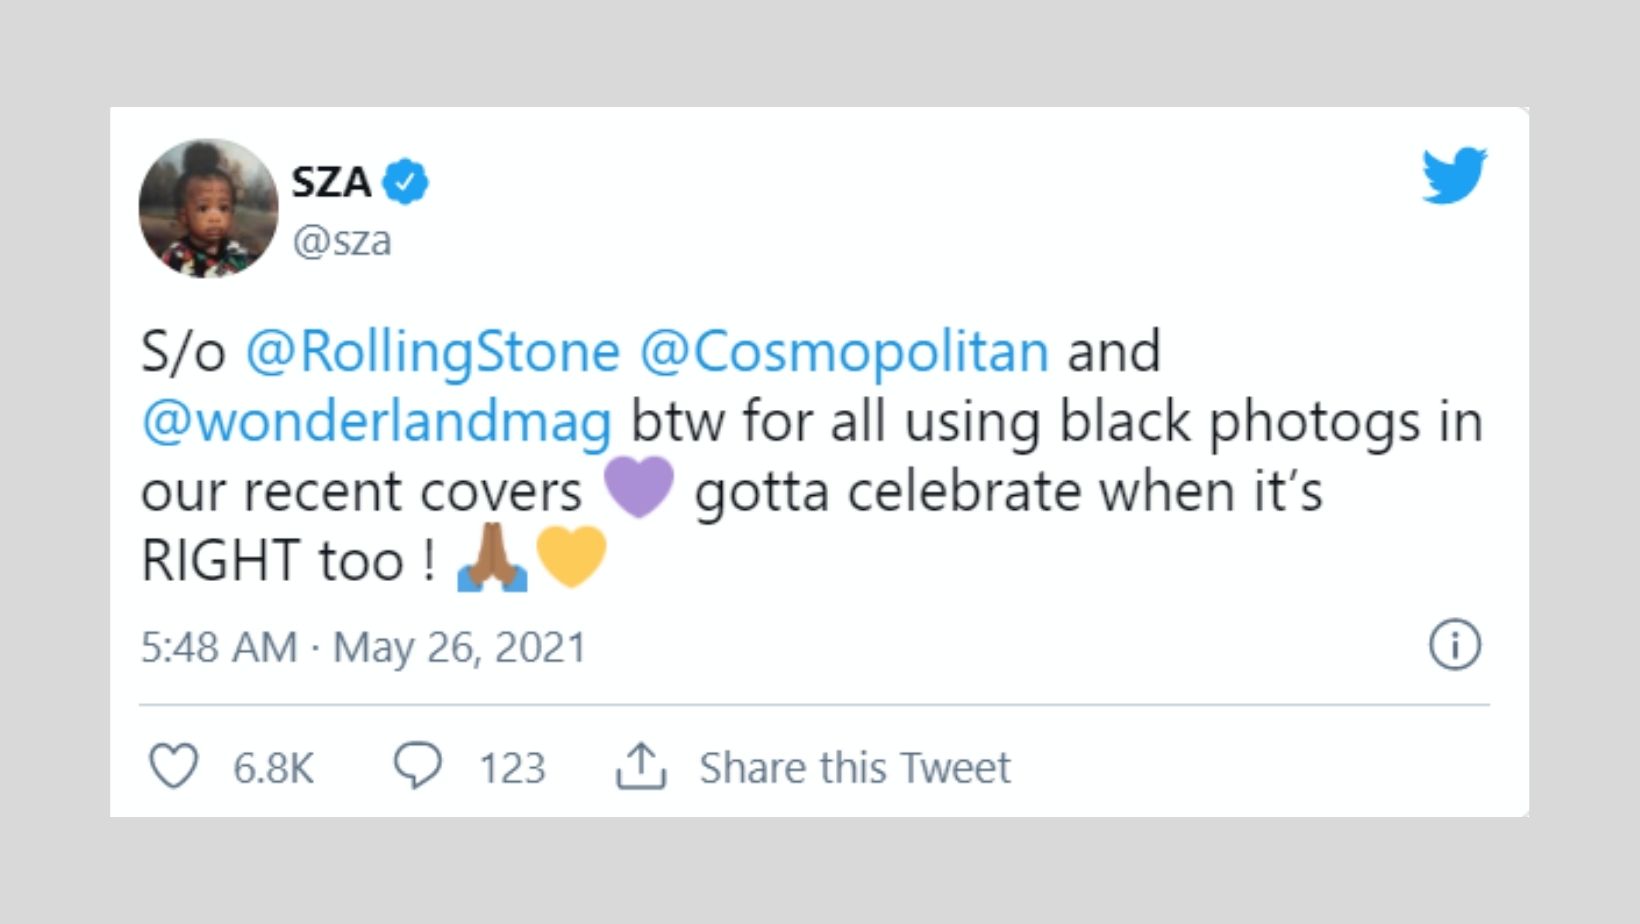Click the blue verified badge
The width and height of the screenshot is (1640, 924).
click(406, 182)
